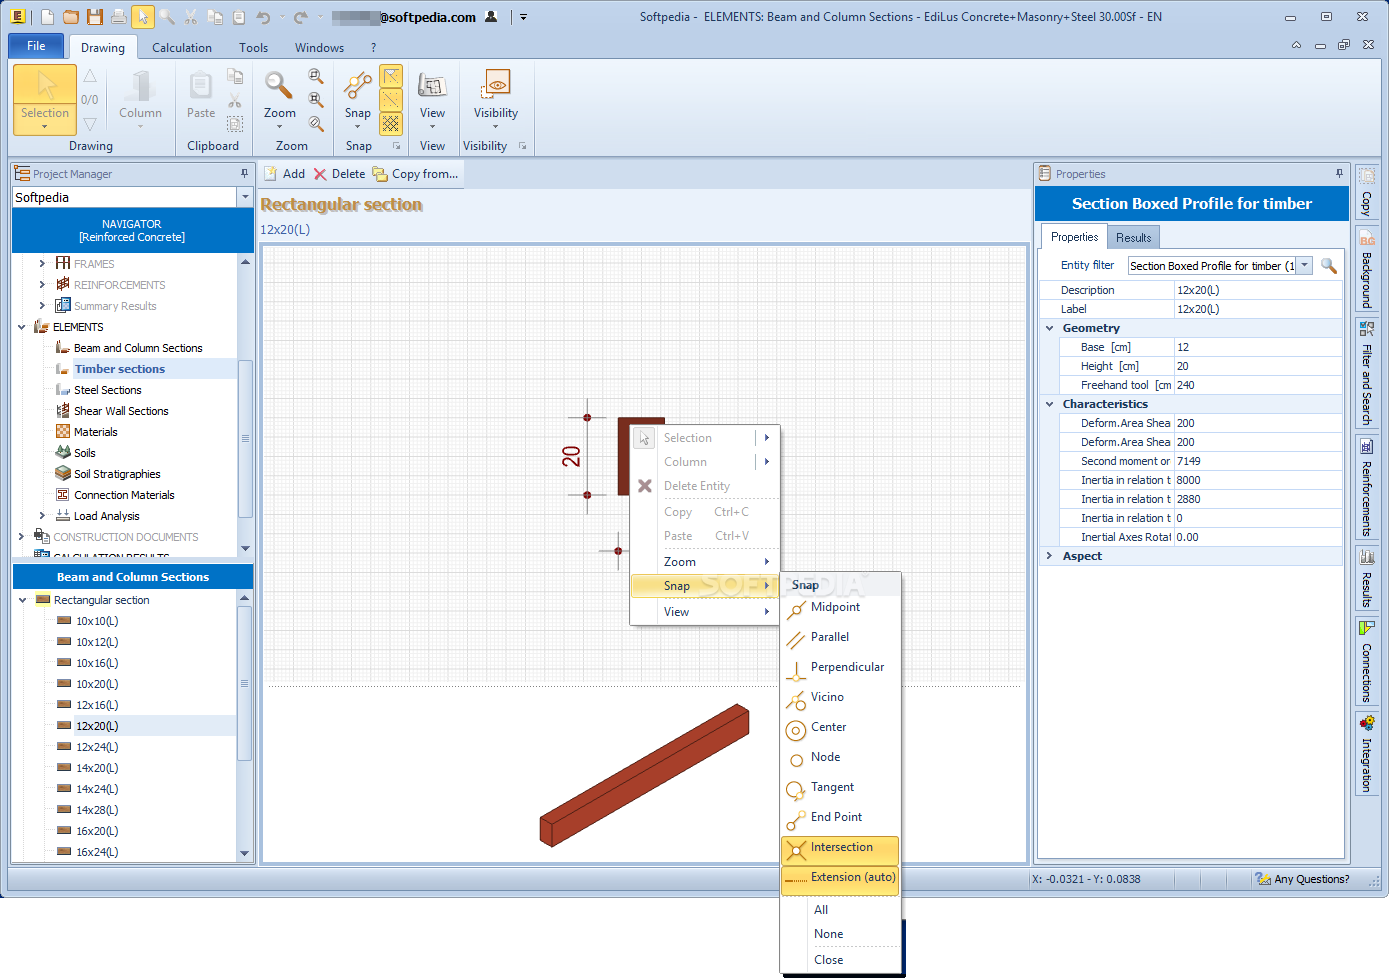This screenshot has height=978, width=1389.
Task: Select the 14x20(L) section in the list
Action: 97,768
